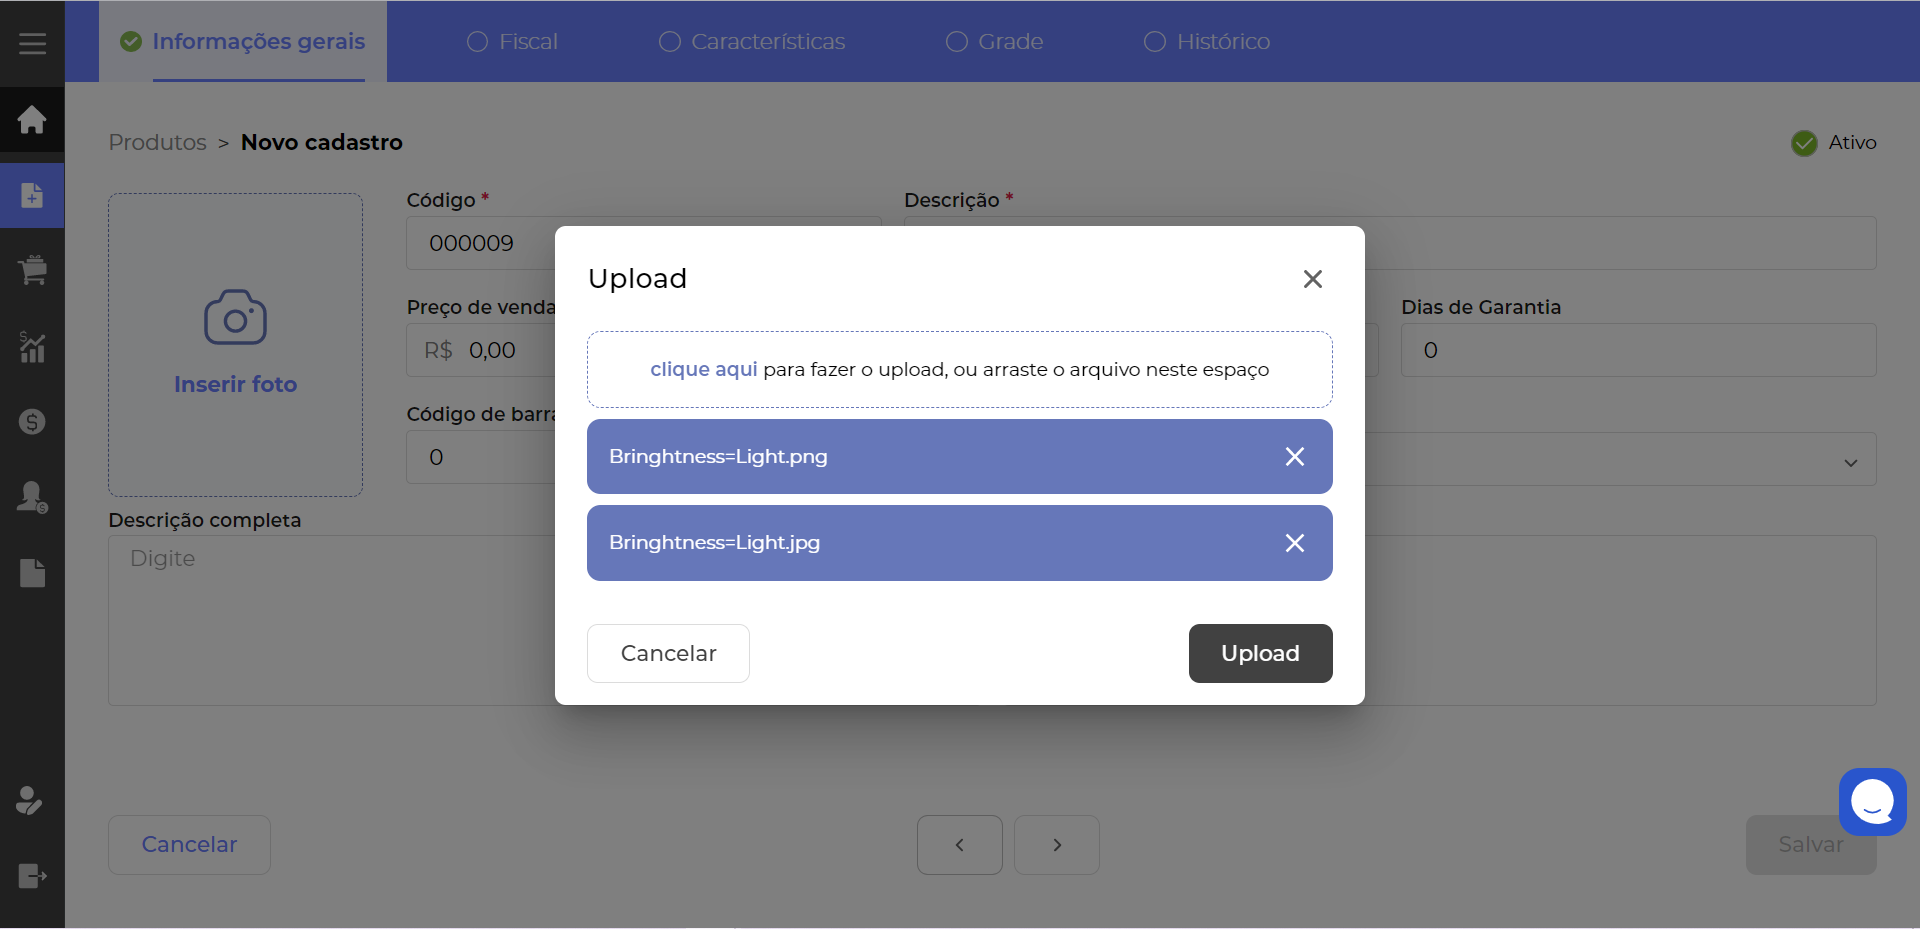Toggle the Ativo status checkmark
The image size is (1920, 929).
1804,143
